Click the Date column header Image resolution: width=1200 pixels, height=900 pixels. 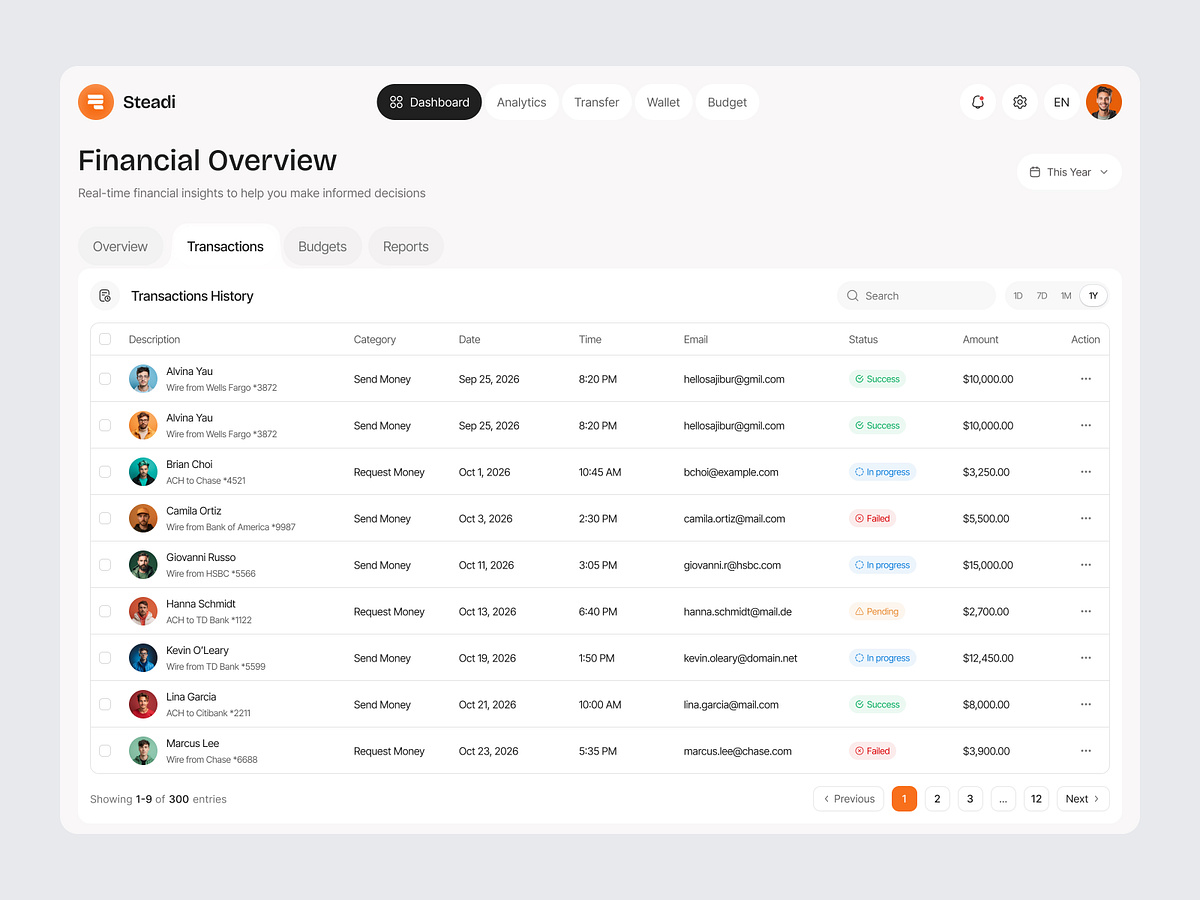click(470, 339)
